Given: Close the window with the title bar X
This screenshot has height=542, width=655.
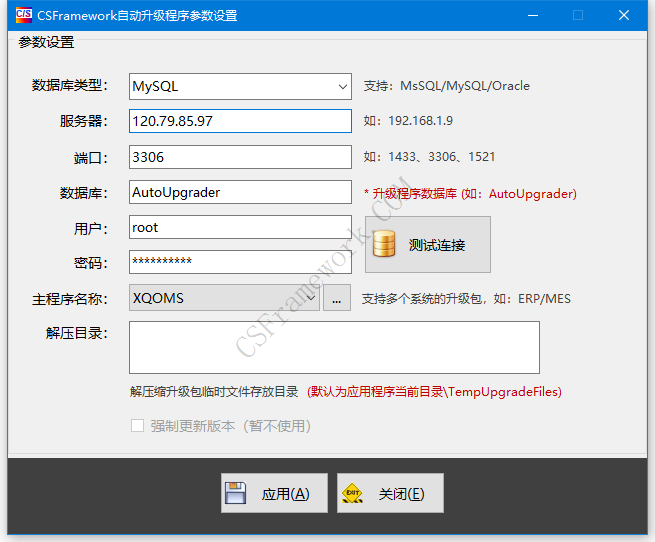Looking at the screenshot, I should tap(624, 15).
